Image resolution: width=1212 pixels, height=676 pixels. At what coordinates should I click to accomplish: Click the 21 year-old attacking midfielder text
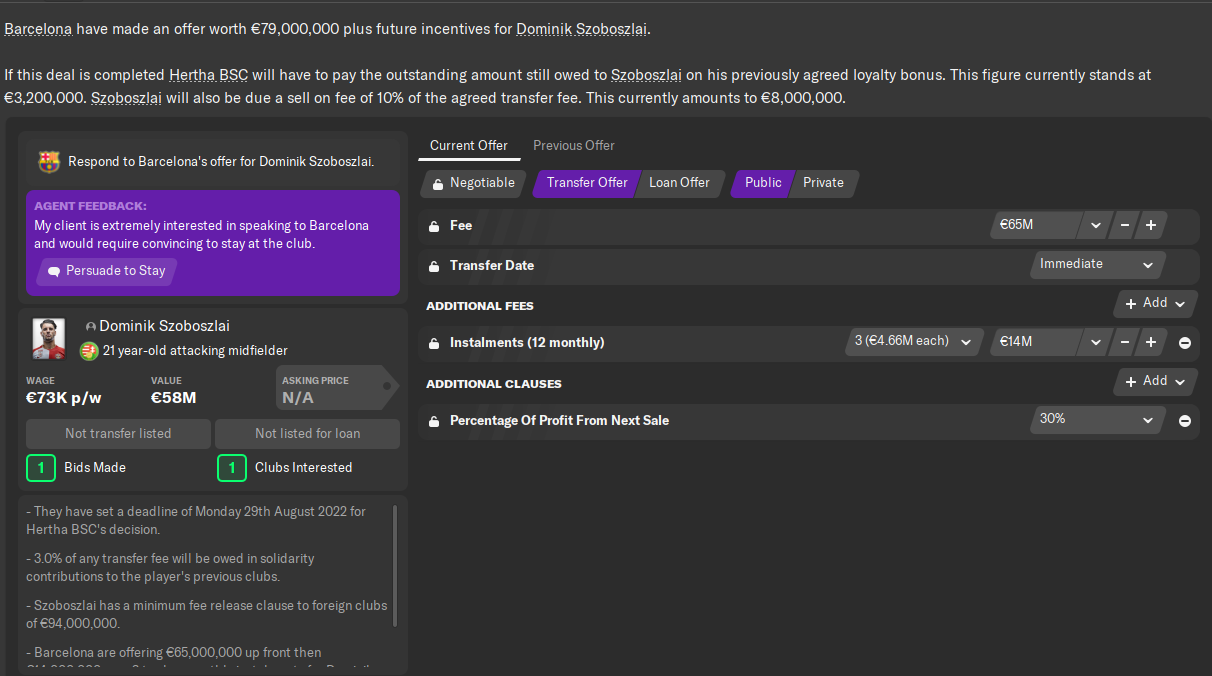click(195, 351)
